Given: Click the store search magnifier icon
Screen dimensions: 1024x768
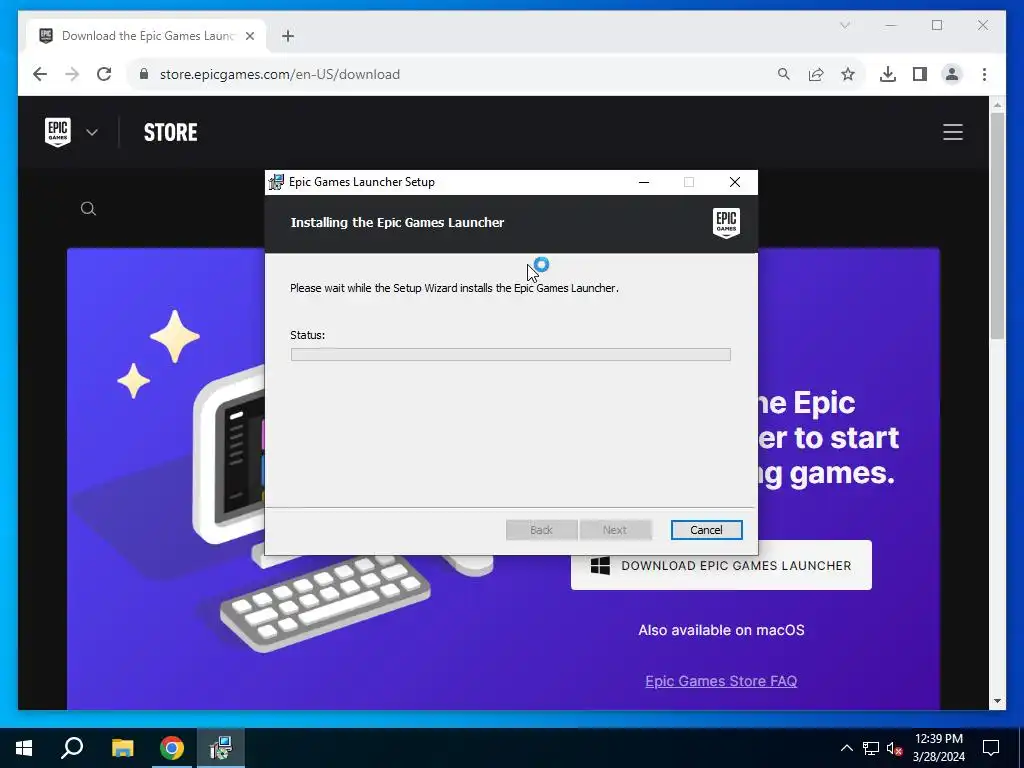Looking at the screenshot, I should [88, 208].
